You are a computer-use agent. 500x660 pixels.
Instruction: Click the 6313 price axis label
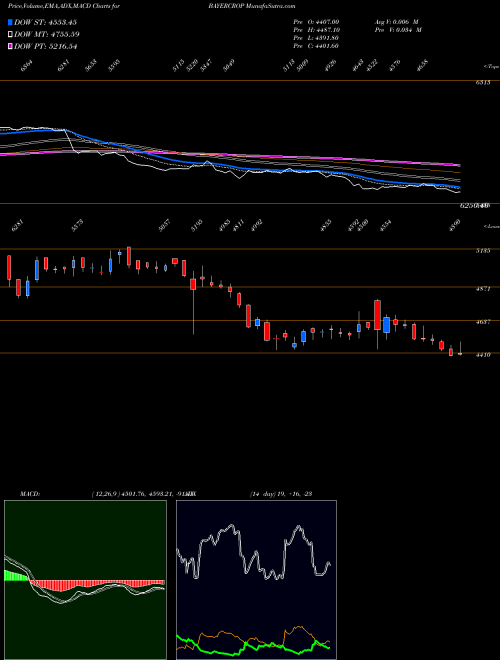tap(483, 82)
